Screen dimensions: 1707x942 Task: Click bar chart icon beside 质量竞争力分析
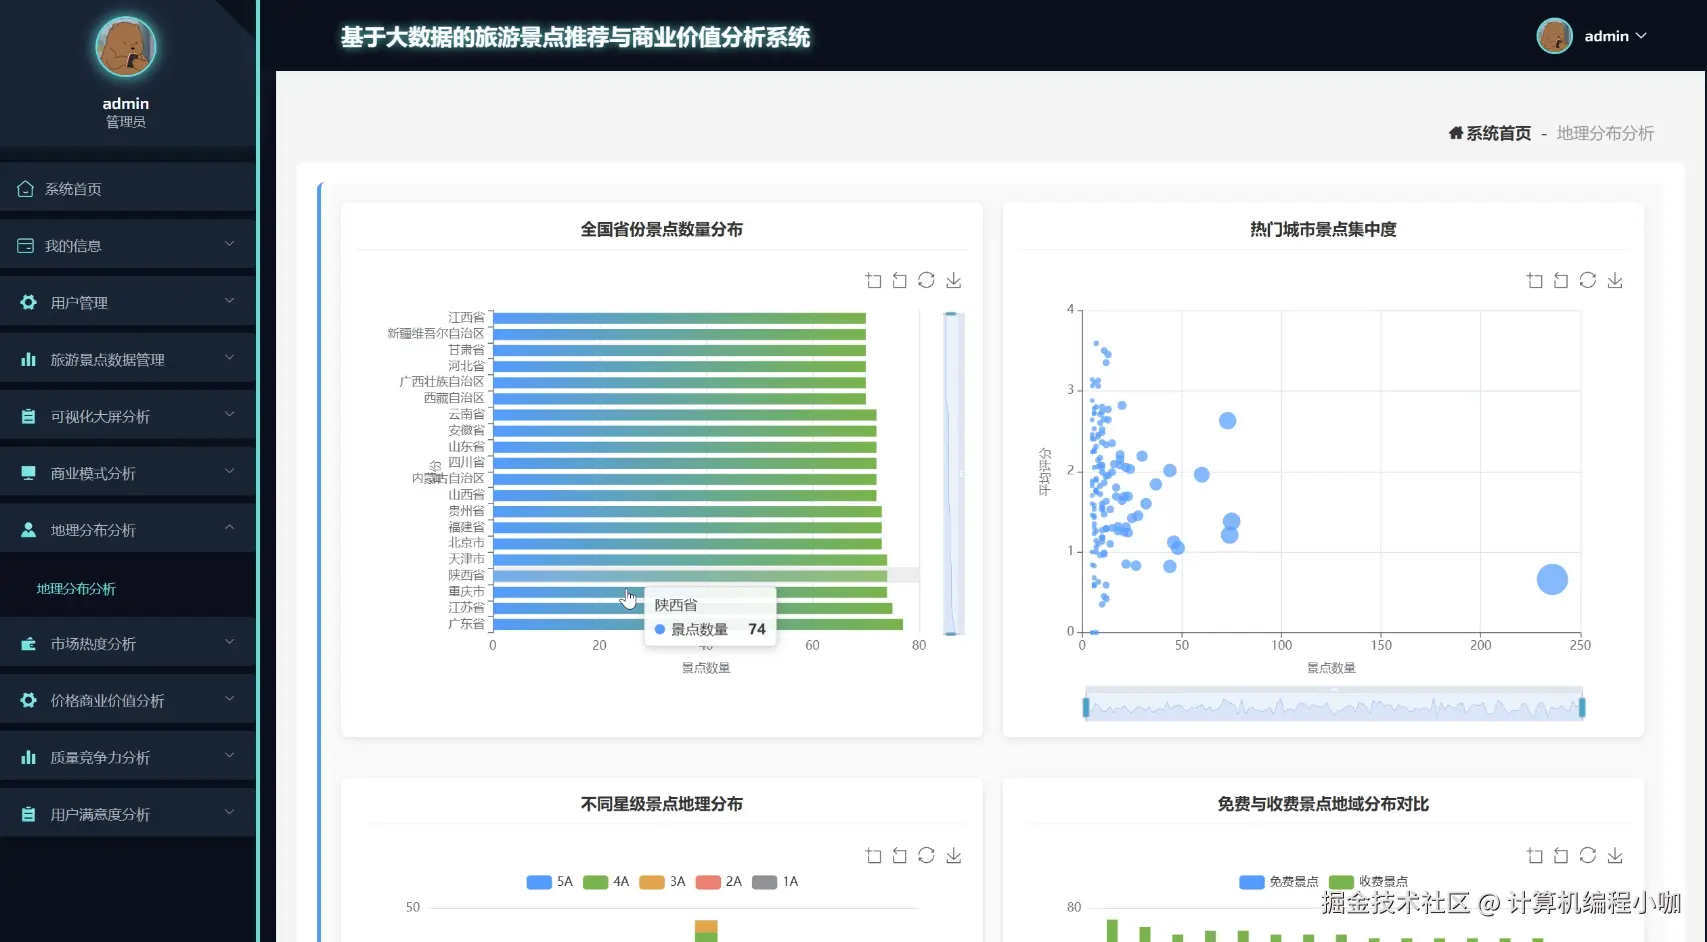[x=28, y=757]
